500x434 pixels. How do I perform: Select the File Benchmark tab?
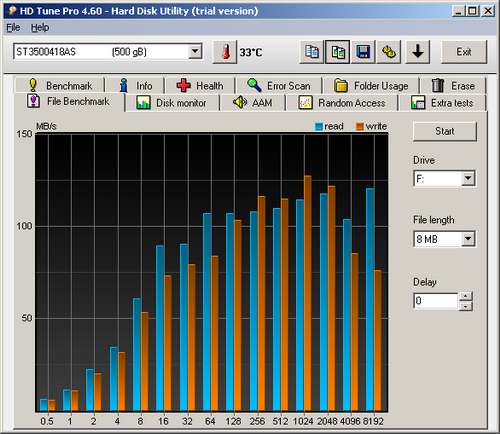point(69,101)
